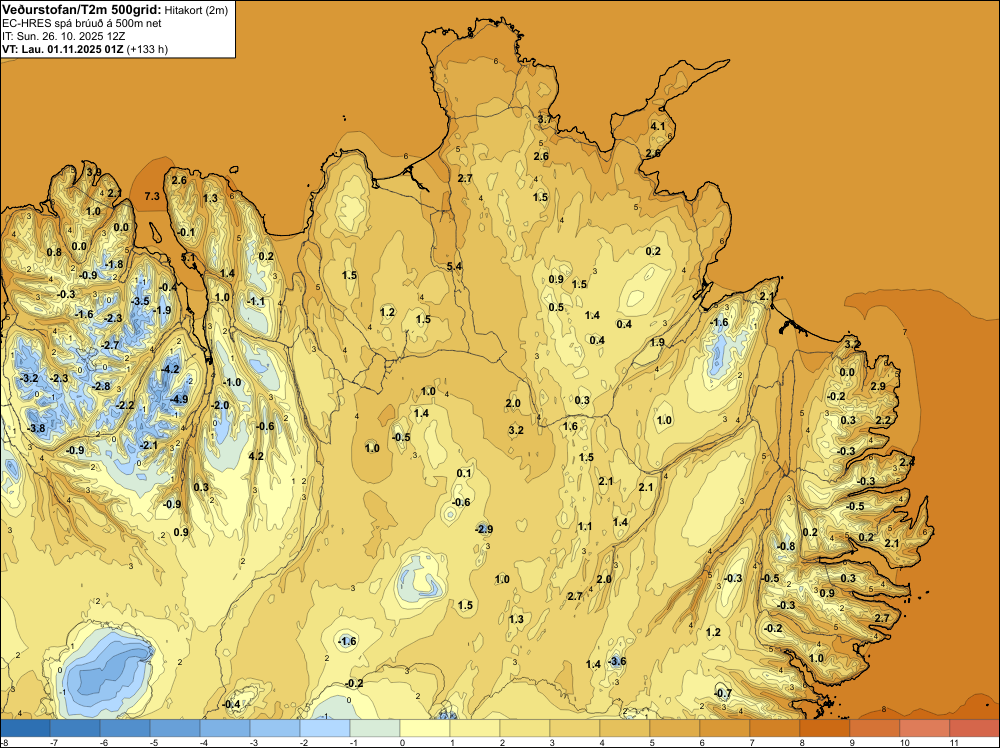Click the title "Veðurstofan/T2m 500grid" in header box
Image resolution: width=1000 pixels, height=748 pixels.
(81, 9)
